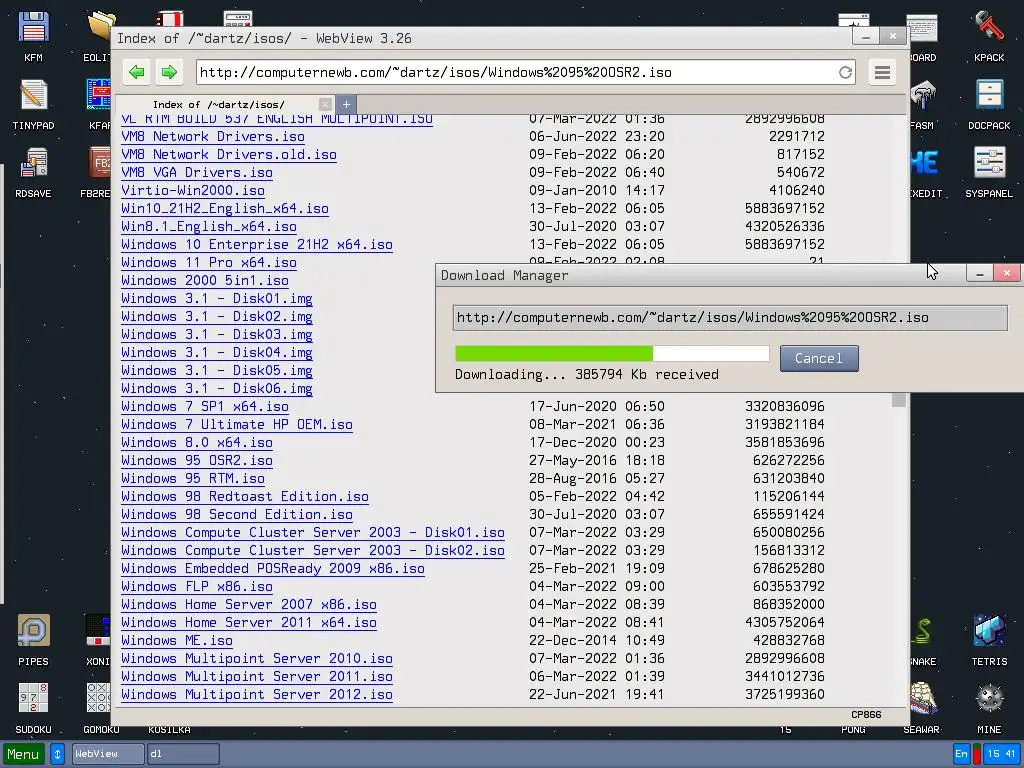The image size is (1024, 768).
Task: Launch the SUDOKU game icon
Action: (x=33, y=708)
